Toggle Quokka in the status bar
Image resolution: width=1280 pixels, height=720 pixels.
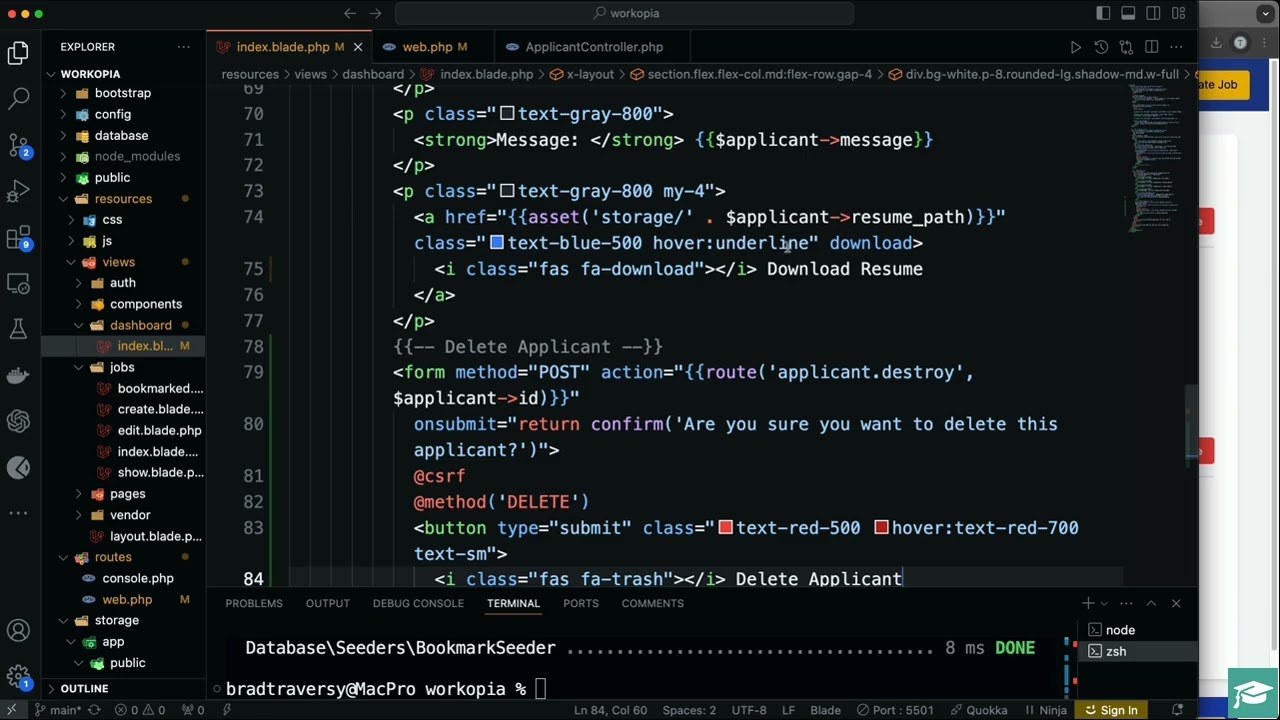coord(978,710)
